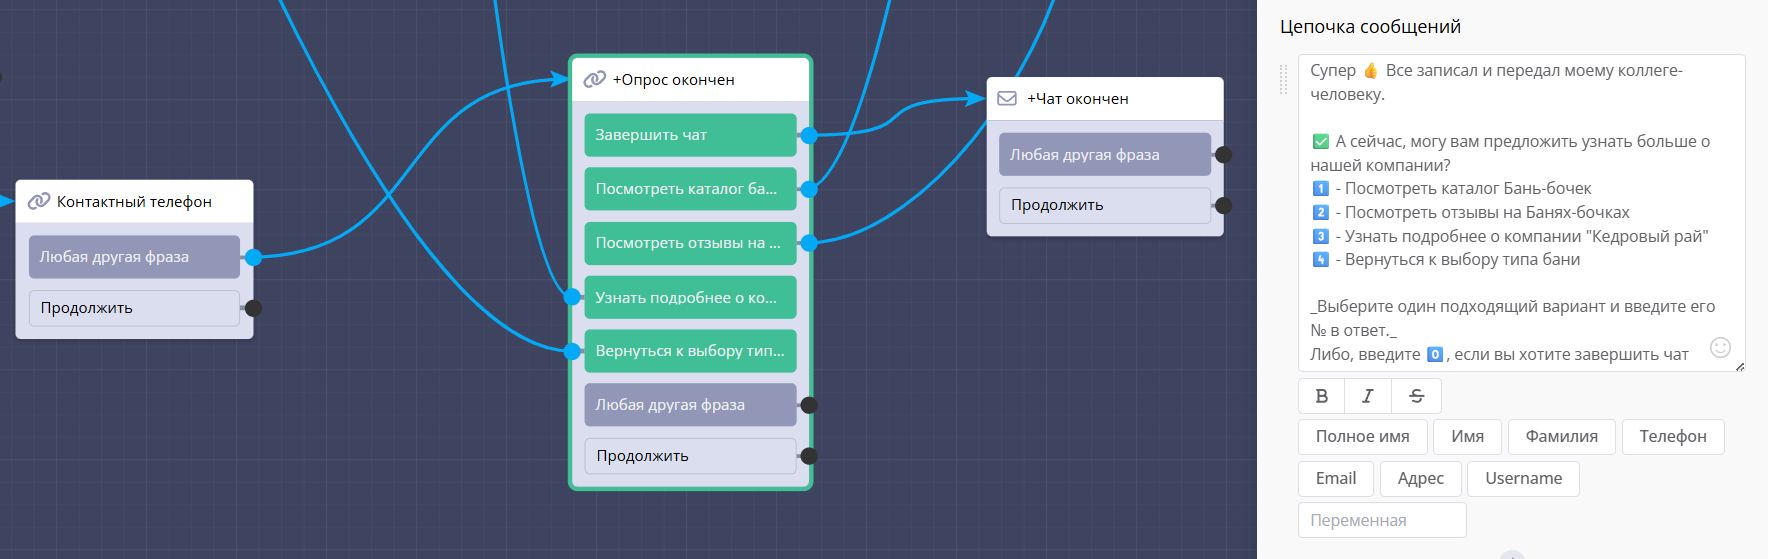Insert the Username variable
The width and height of the screenshot is (1772, 559).
[1522, 479]
